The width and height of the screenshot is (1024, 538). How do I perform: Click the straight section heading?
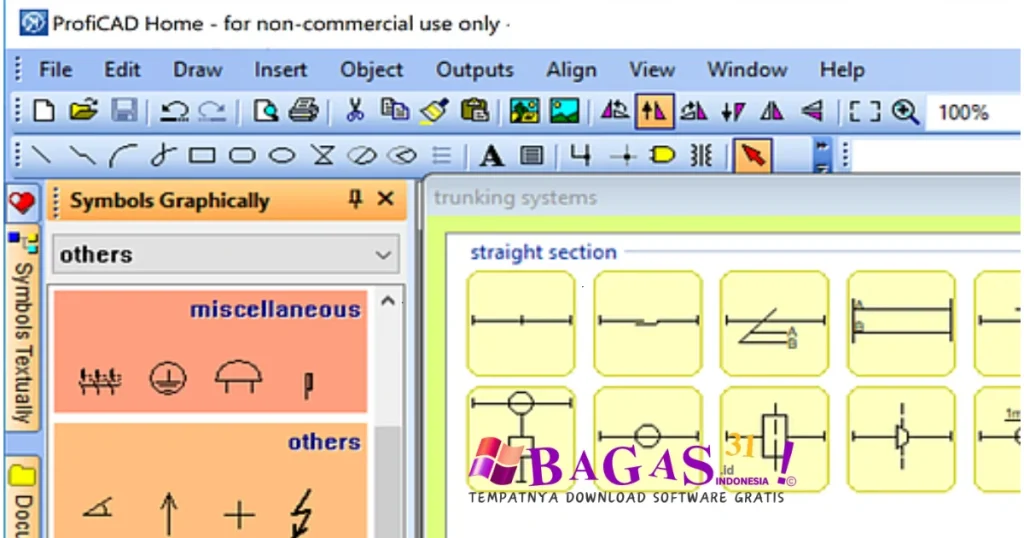pyautogui.click(x=543, y=252)
